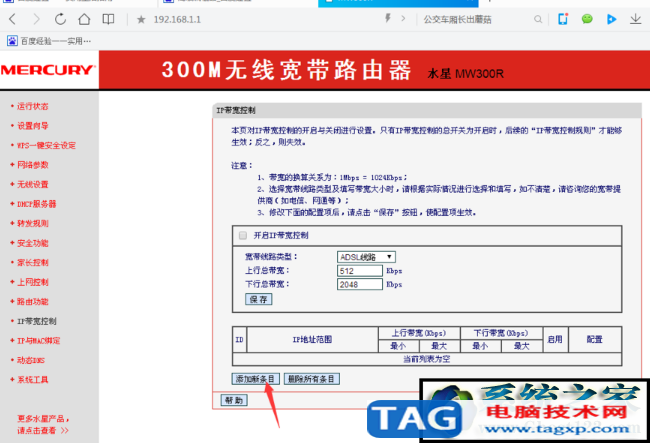Bookmark this page with the star icon

click(141, 19)
